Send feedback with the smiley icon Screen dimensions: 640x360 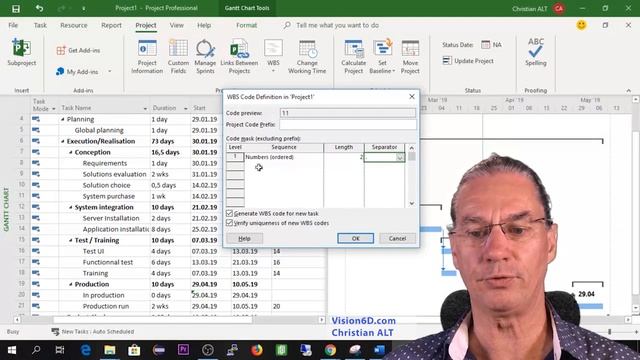pyautogui.click(x=581, y=25)
